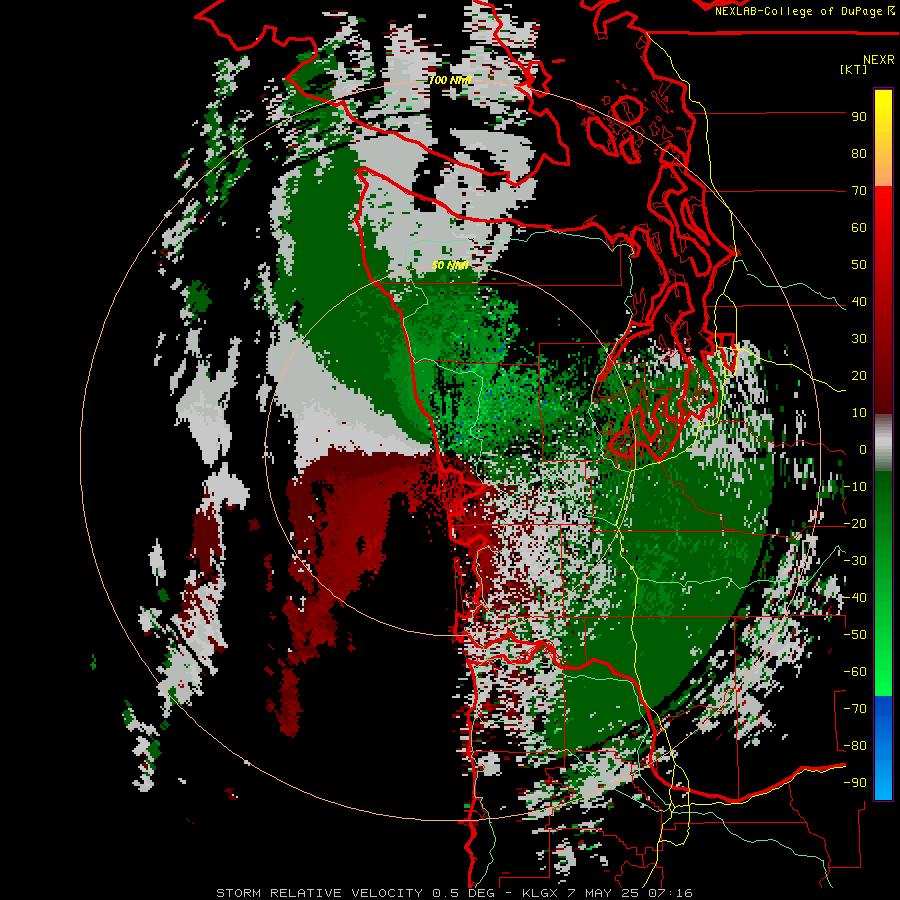Screen dimensions: 900x900
Task: Click the -20 value on the velocity scale
Action: [855, 523]
